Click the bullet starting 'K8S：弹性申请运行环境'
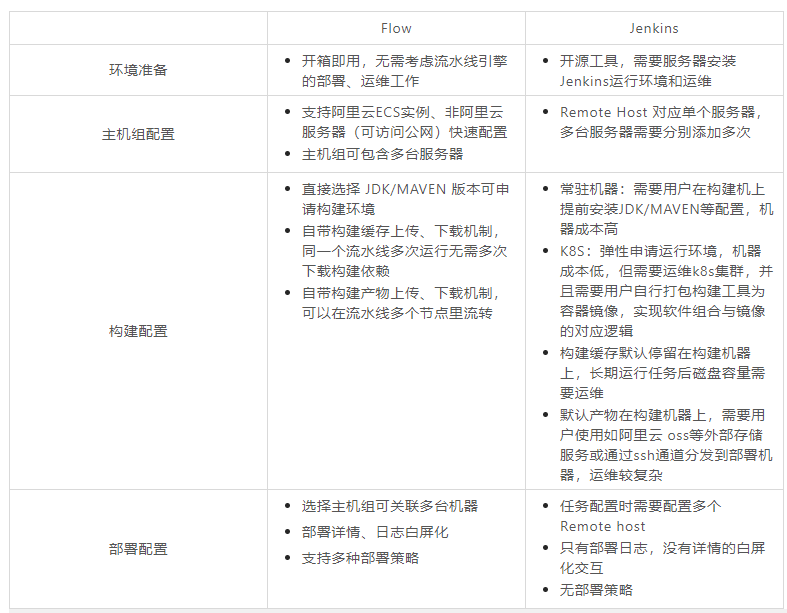Screen dimensions: 787x613 point(666,291)
